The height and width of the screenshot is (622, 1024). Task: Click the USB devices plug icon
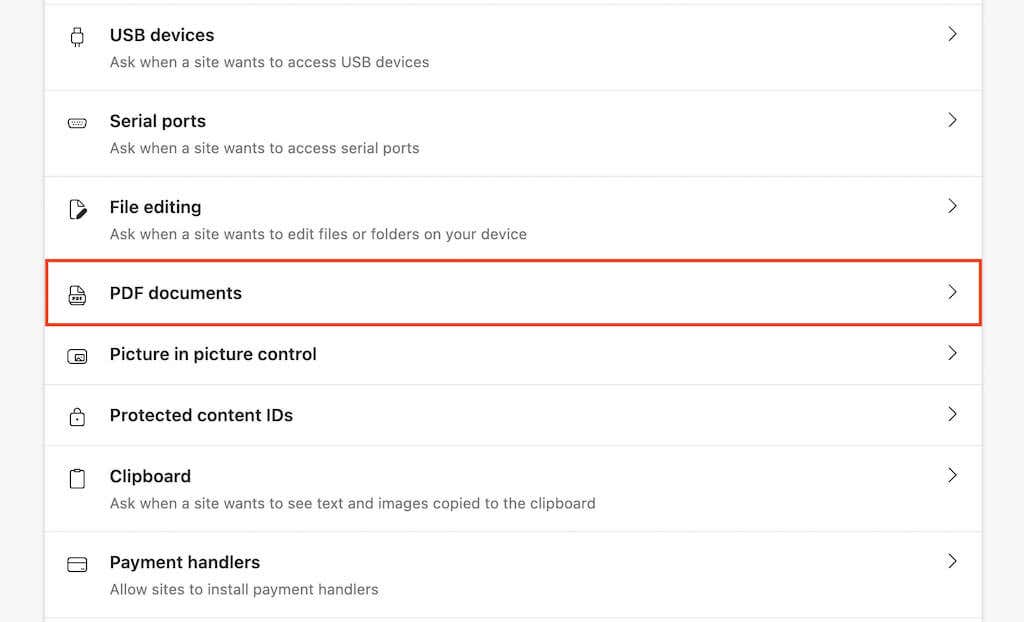[77, 38]
